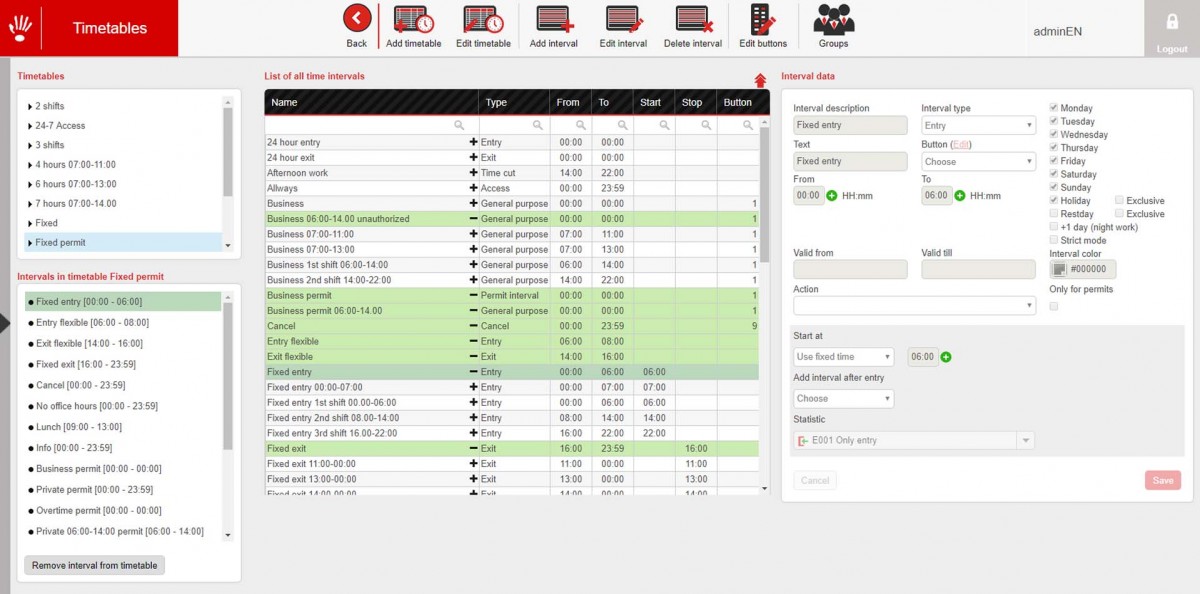The image size is (1200, 594).
Task: Toggle the Wednesday checkbox
Action: [1054, 134]
